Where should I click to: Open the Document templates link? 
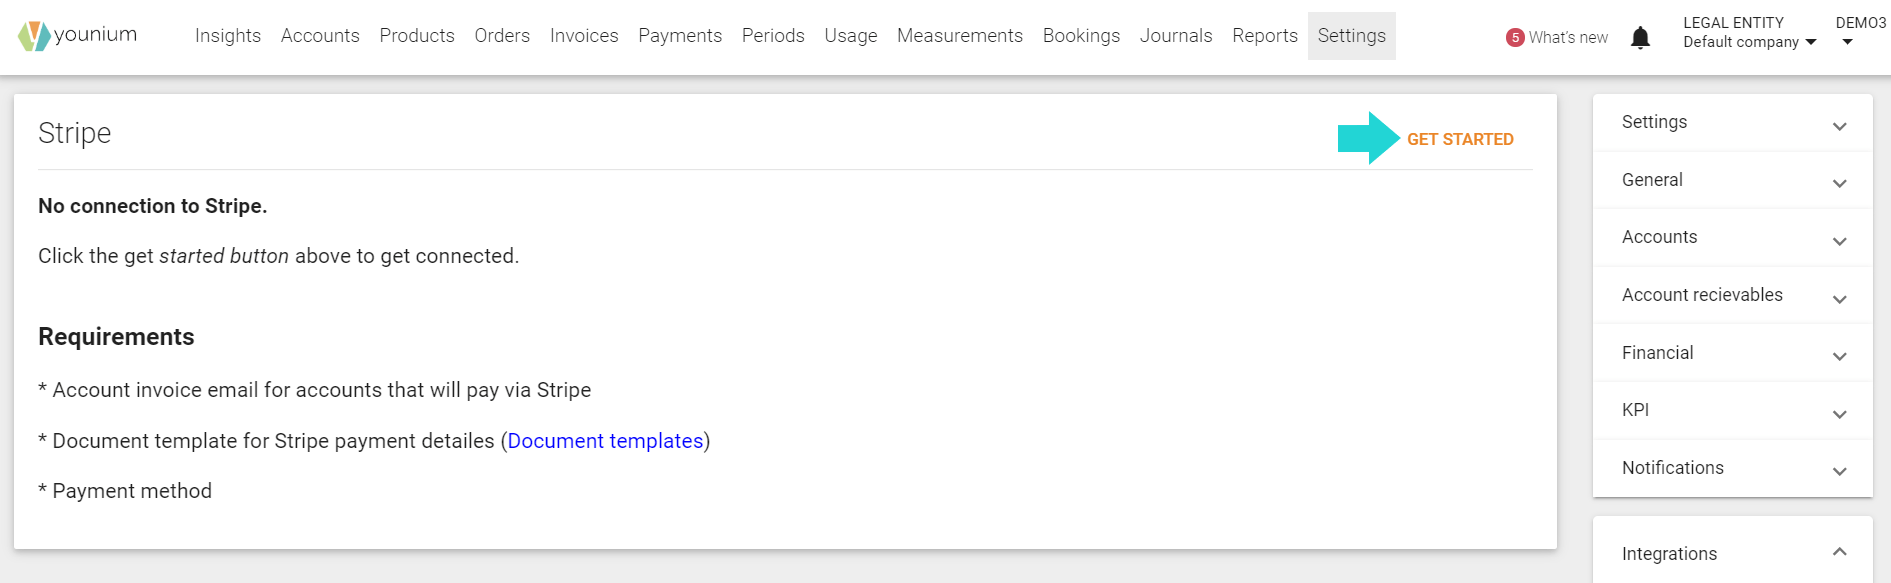pos(605,441)
